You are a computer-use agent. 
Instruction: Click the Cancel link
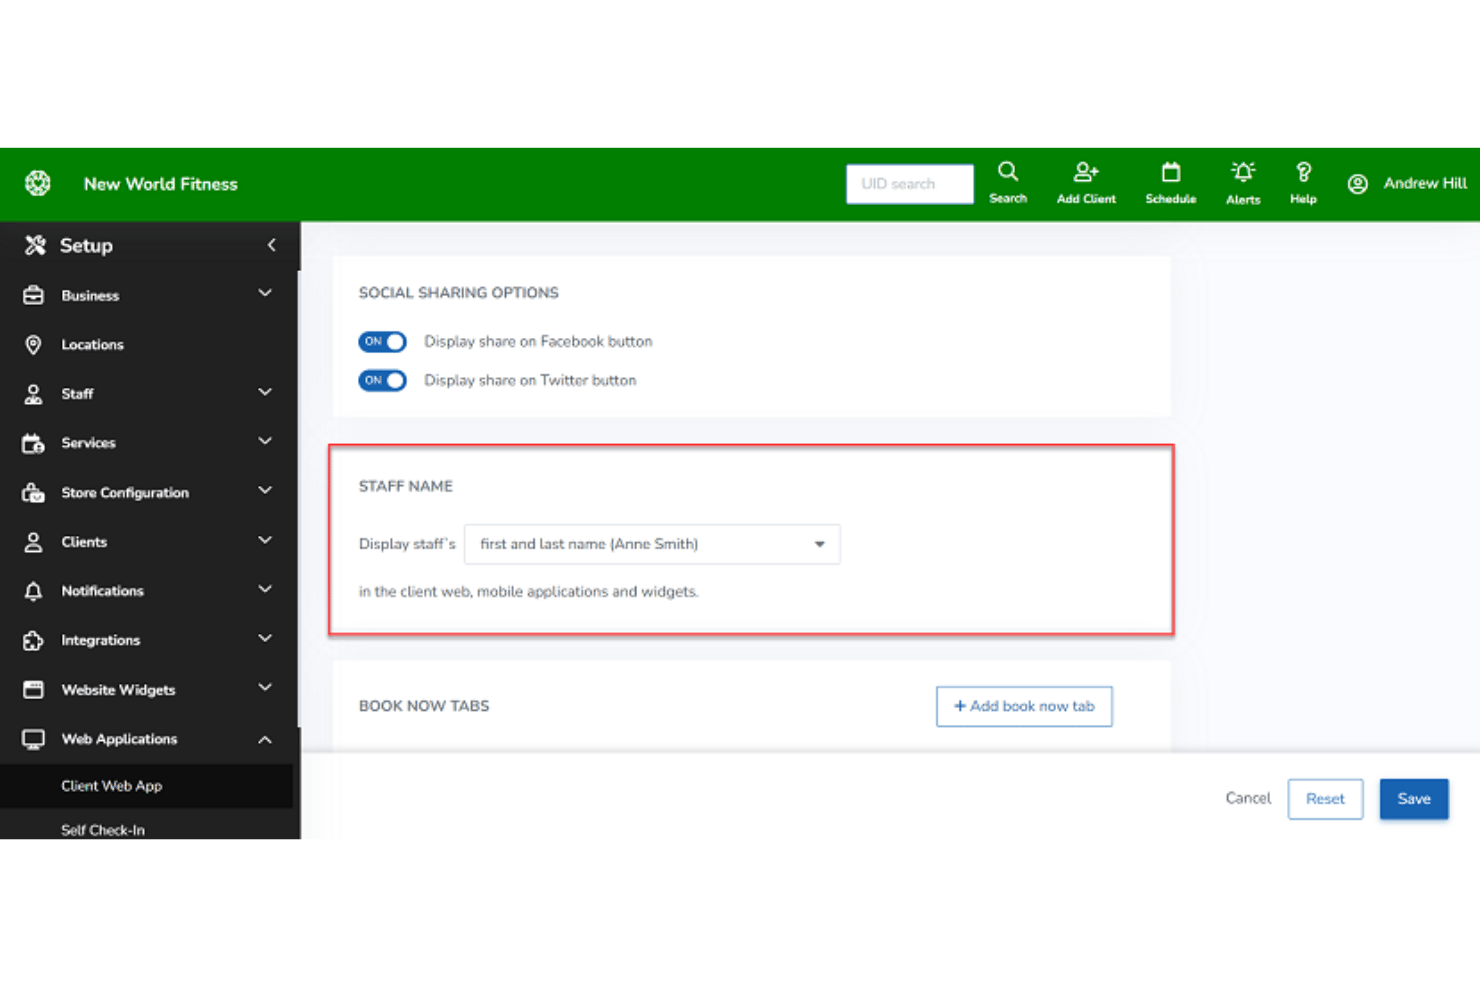pyautogui.click(x=1248, y=798)
